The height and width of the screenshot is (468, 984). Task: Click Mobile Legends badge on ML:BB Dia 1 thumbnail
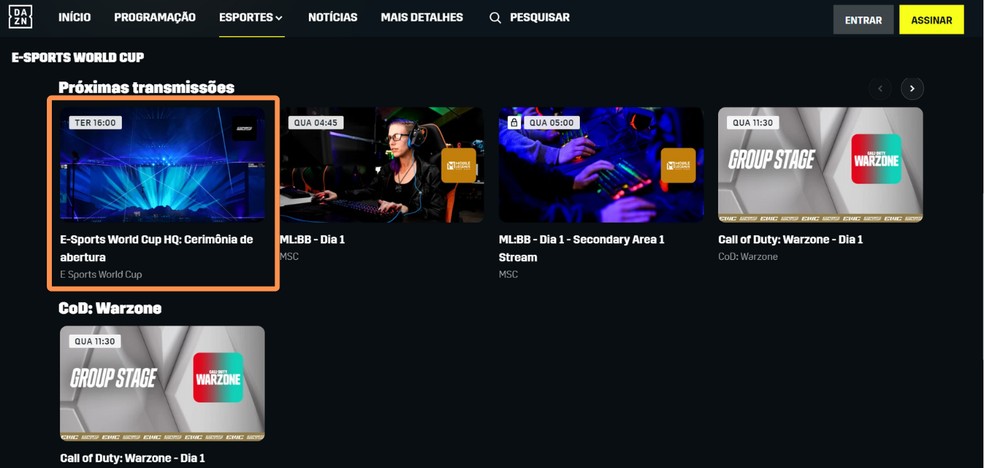(458, 166)
